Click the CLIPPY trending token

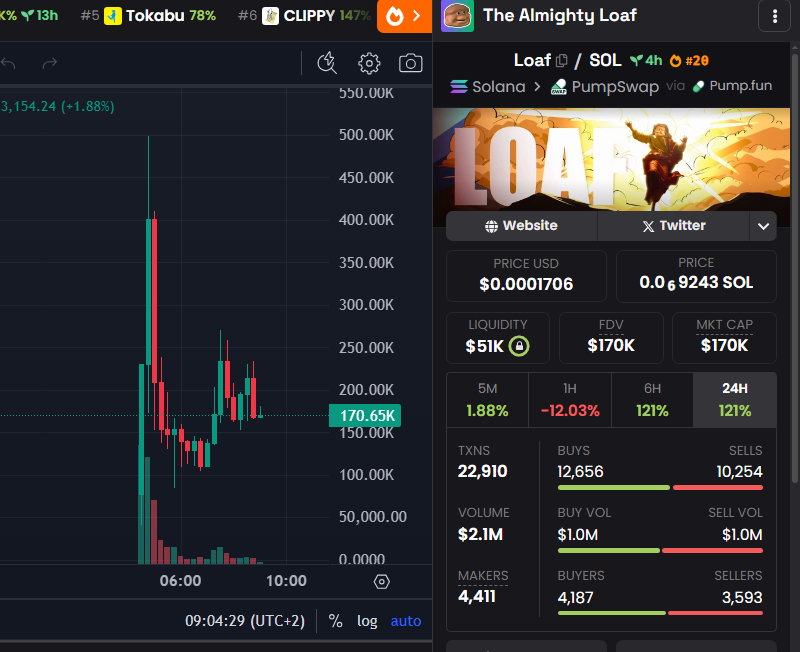pos(304,16)
